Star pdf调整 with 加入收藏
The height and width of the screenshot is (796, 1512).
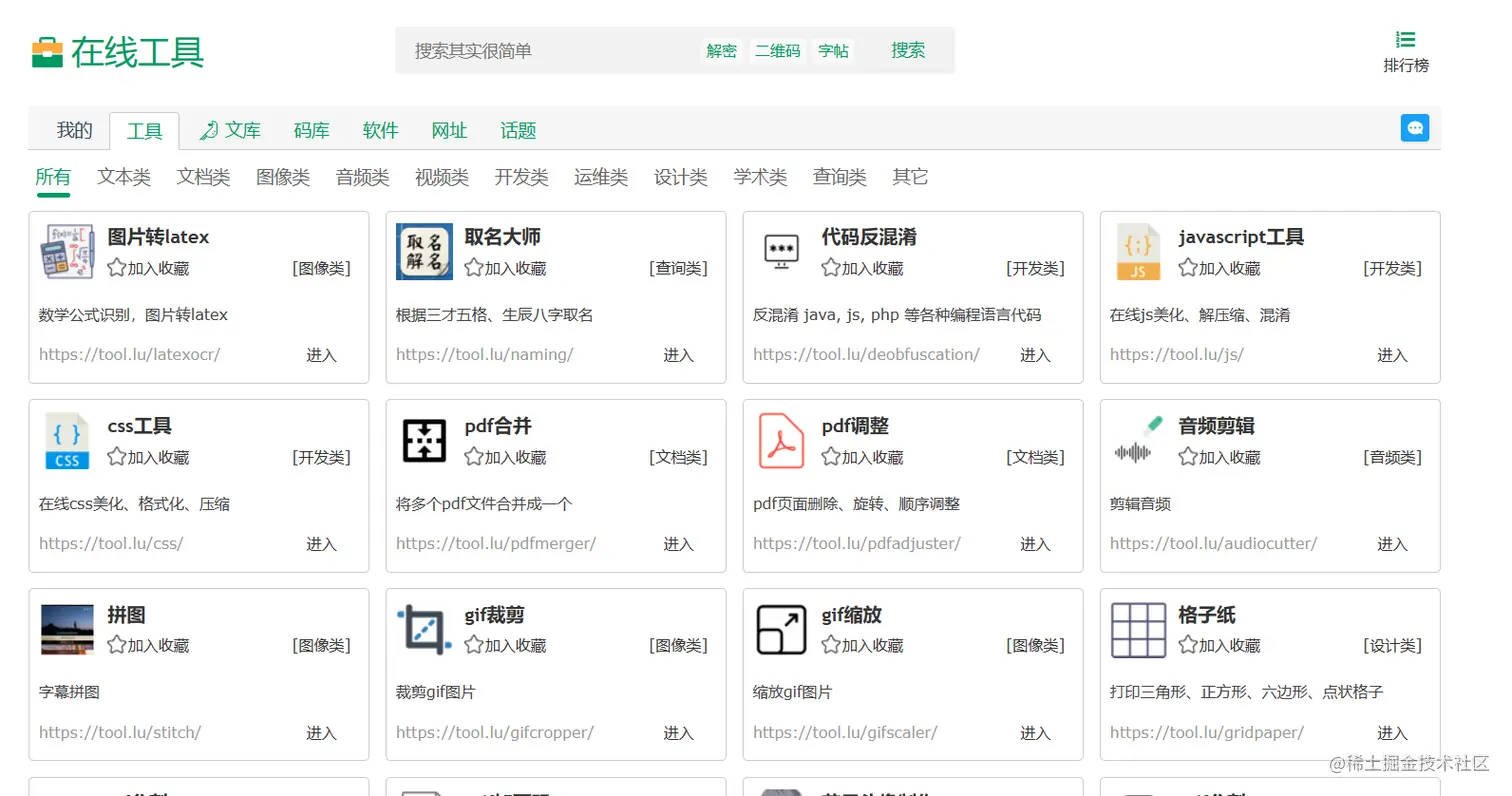click(x=862, y=457)
